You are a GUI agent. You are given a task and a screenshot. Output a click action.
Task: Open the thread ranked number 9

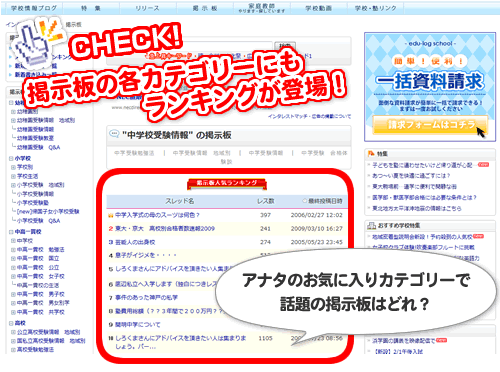coord(138,324)
